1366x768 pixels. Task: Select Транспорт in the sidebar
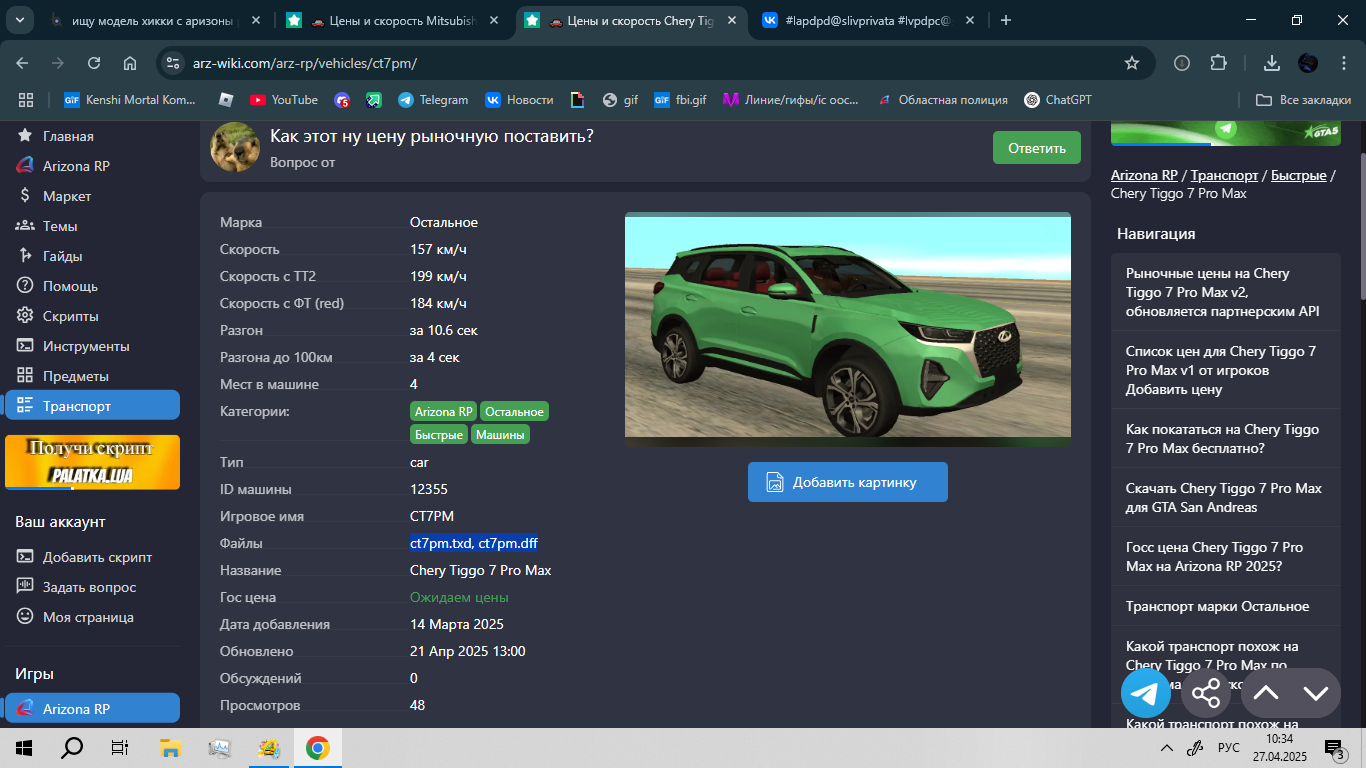click(92, 405)
